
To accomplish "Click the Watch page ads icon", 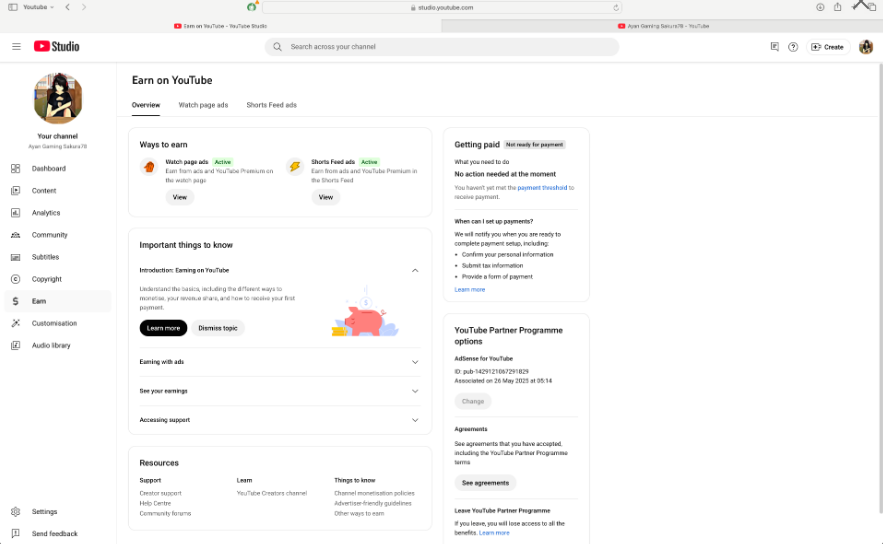I will [149, 167].
